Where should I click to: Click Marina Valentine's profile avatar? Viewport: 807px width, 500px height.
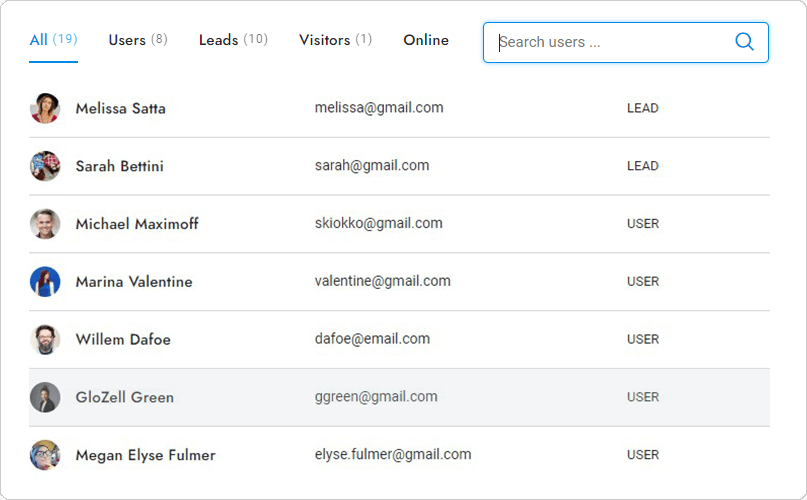[45, 282]
